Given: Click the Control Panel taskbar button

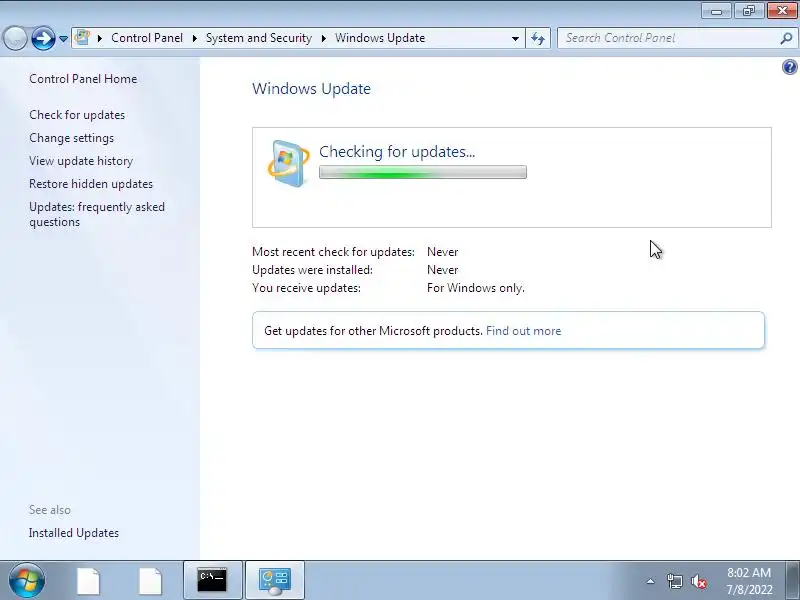Looking at the screenshot, I should tap(275, 580).
